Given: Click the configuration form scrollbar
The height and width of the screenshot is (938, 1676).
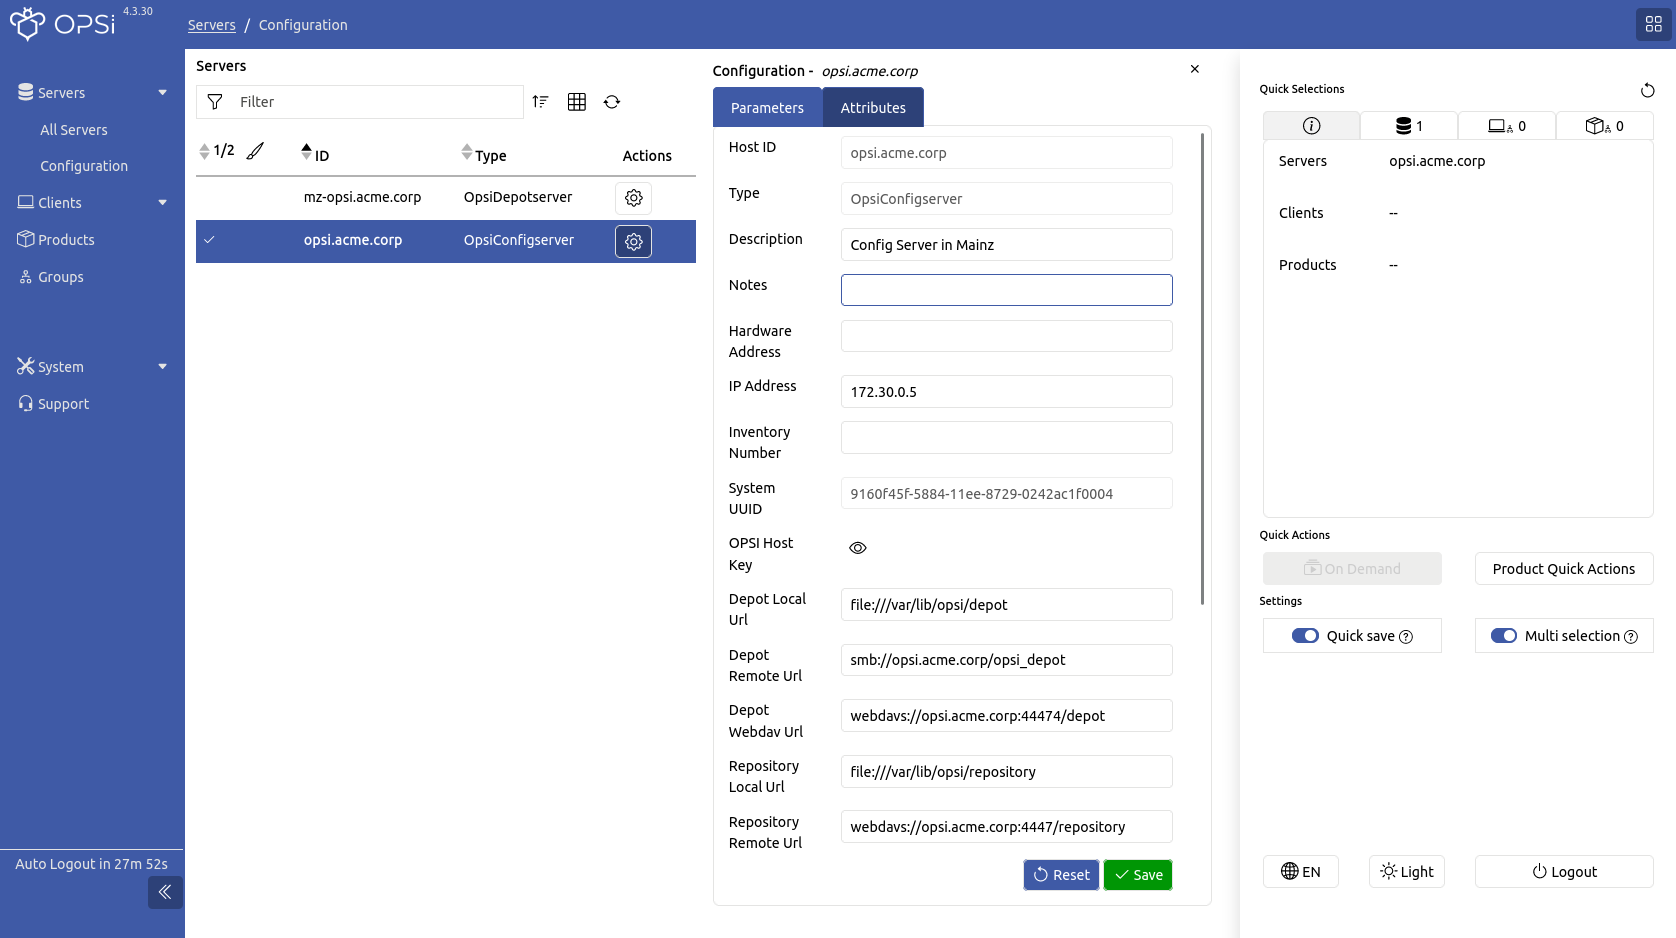Looking at the screenshot, I should [x=1202, y=368].
